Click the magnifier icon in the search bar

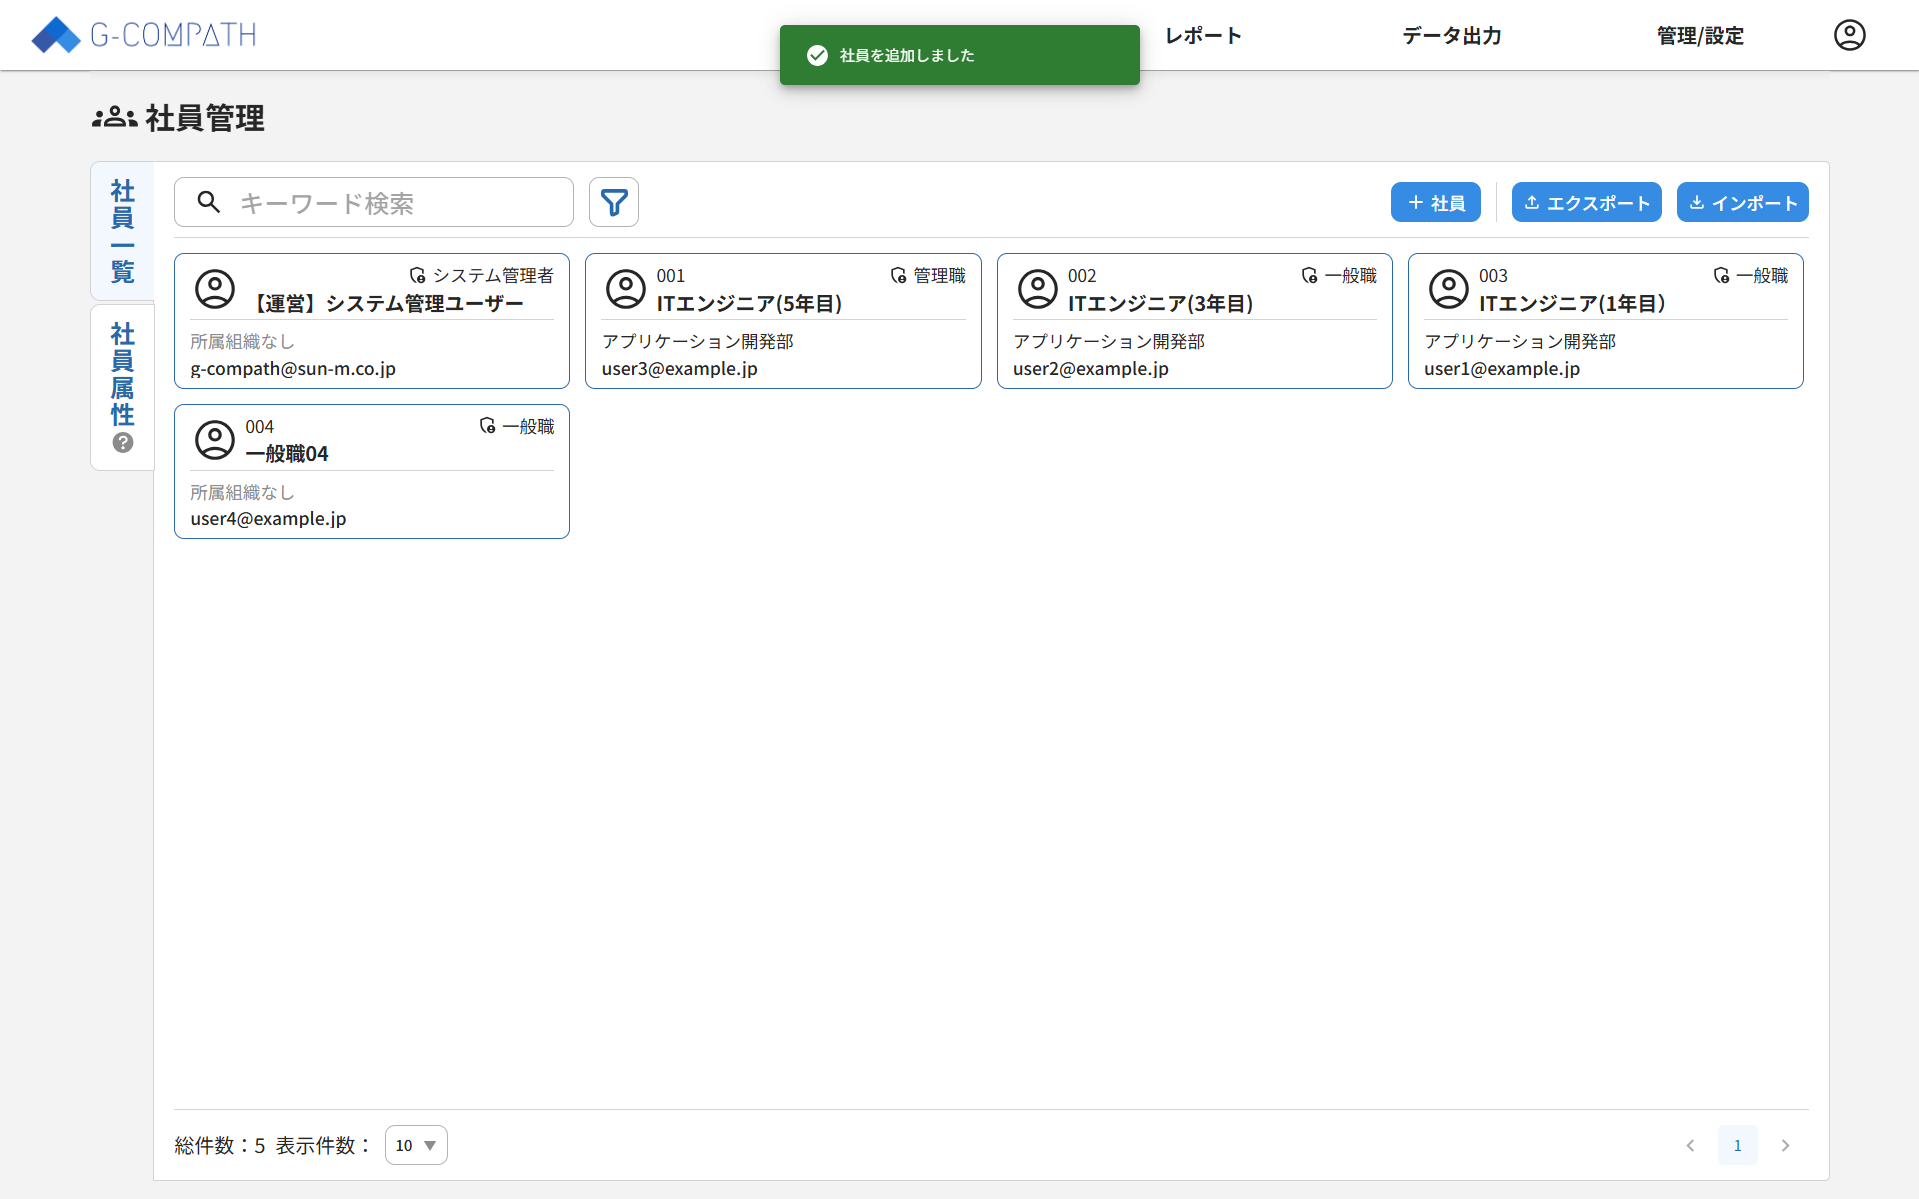pyautogui.click(x=209, y=202)
